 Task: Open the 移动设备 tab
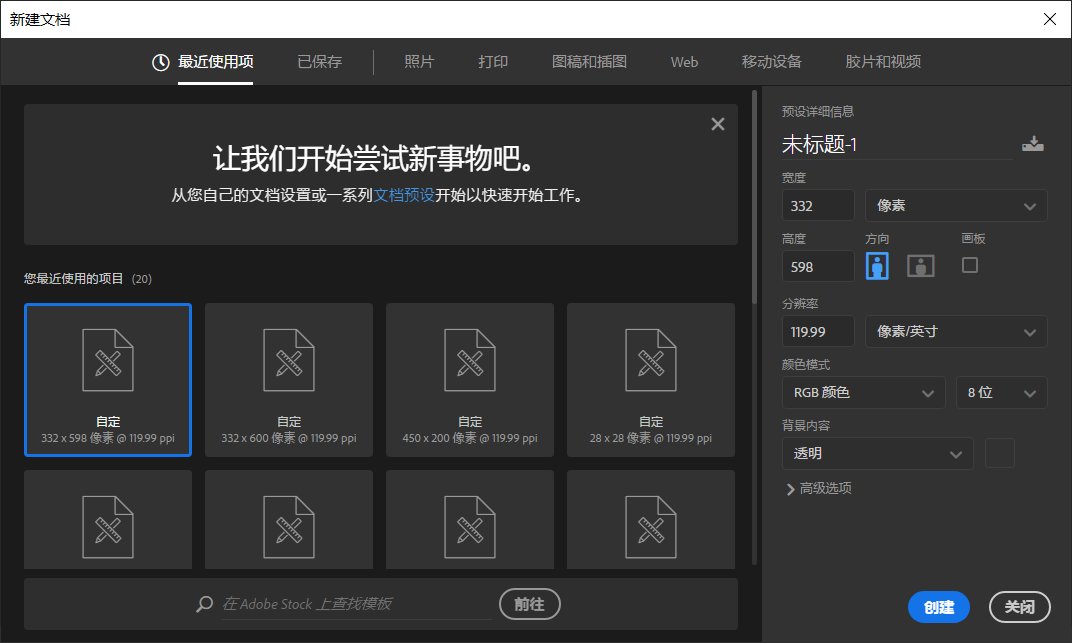(x=771, y=62)
